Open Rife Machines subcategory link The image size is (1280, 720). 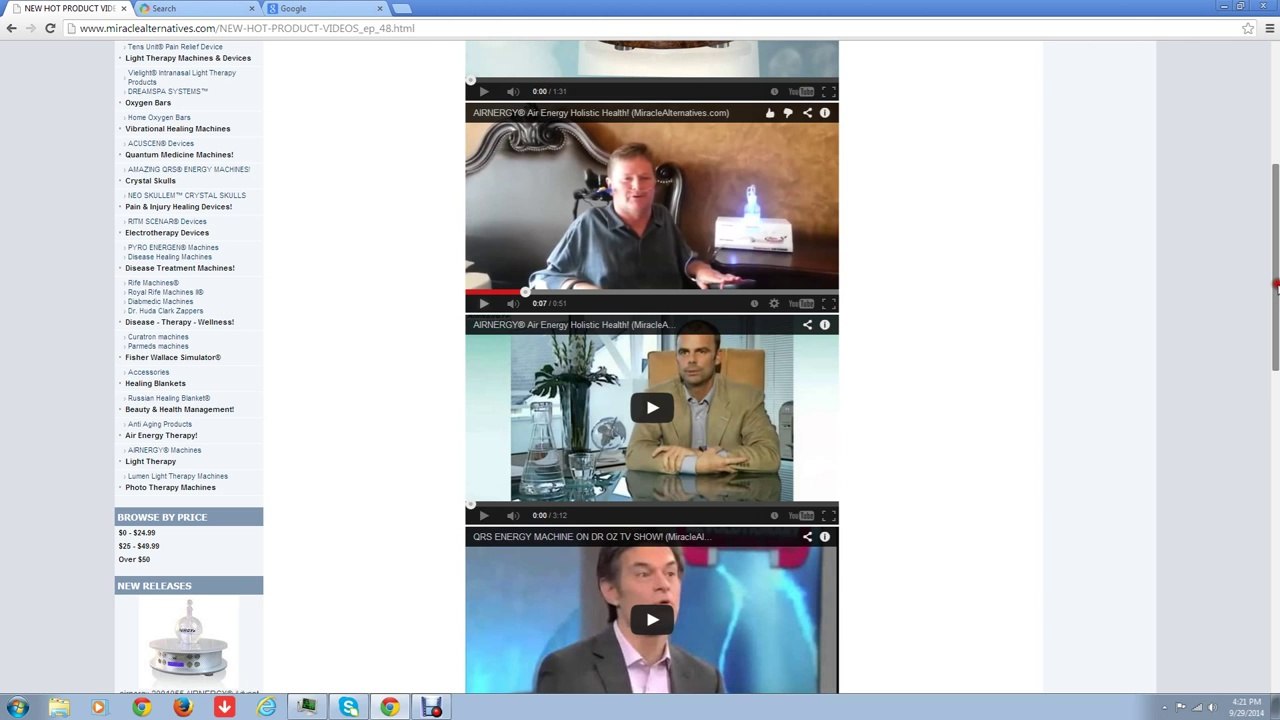153,283
